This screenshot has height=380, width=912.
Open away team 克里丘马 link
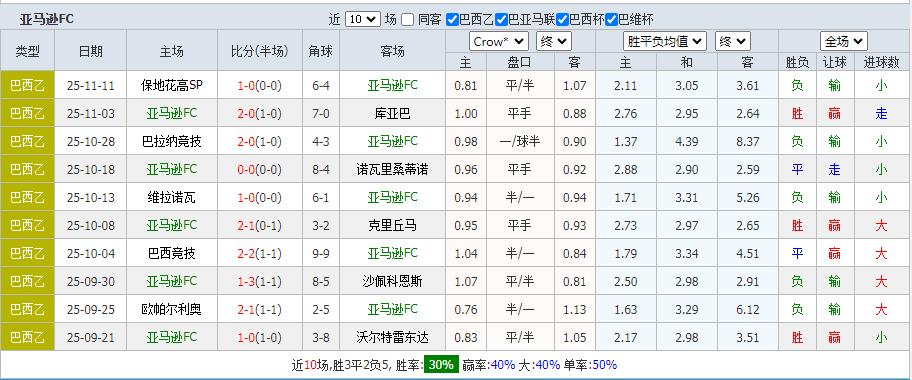pos(393,225)
